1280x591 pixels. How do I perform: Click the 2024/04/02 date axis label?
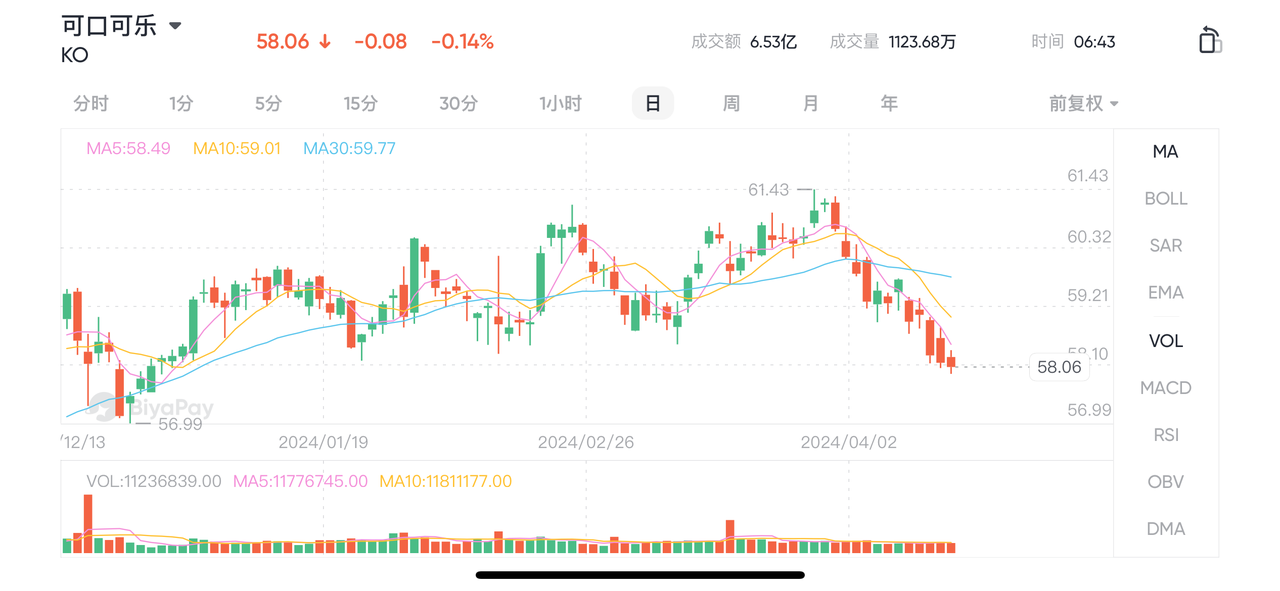click(x=849, y=442)
